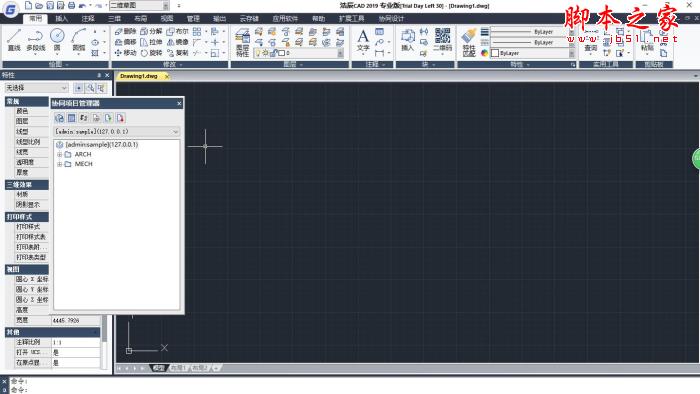The image size is (700, 394).
Task: Click the Stretch (拉伸) tool
Action: tap(151, 42)
